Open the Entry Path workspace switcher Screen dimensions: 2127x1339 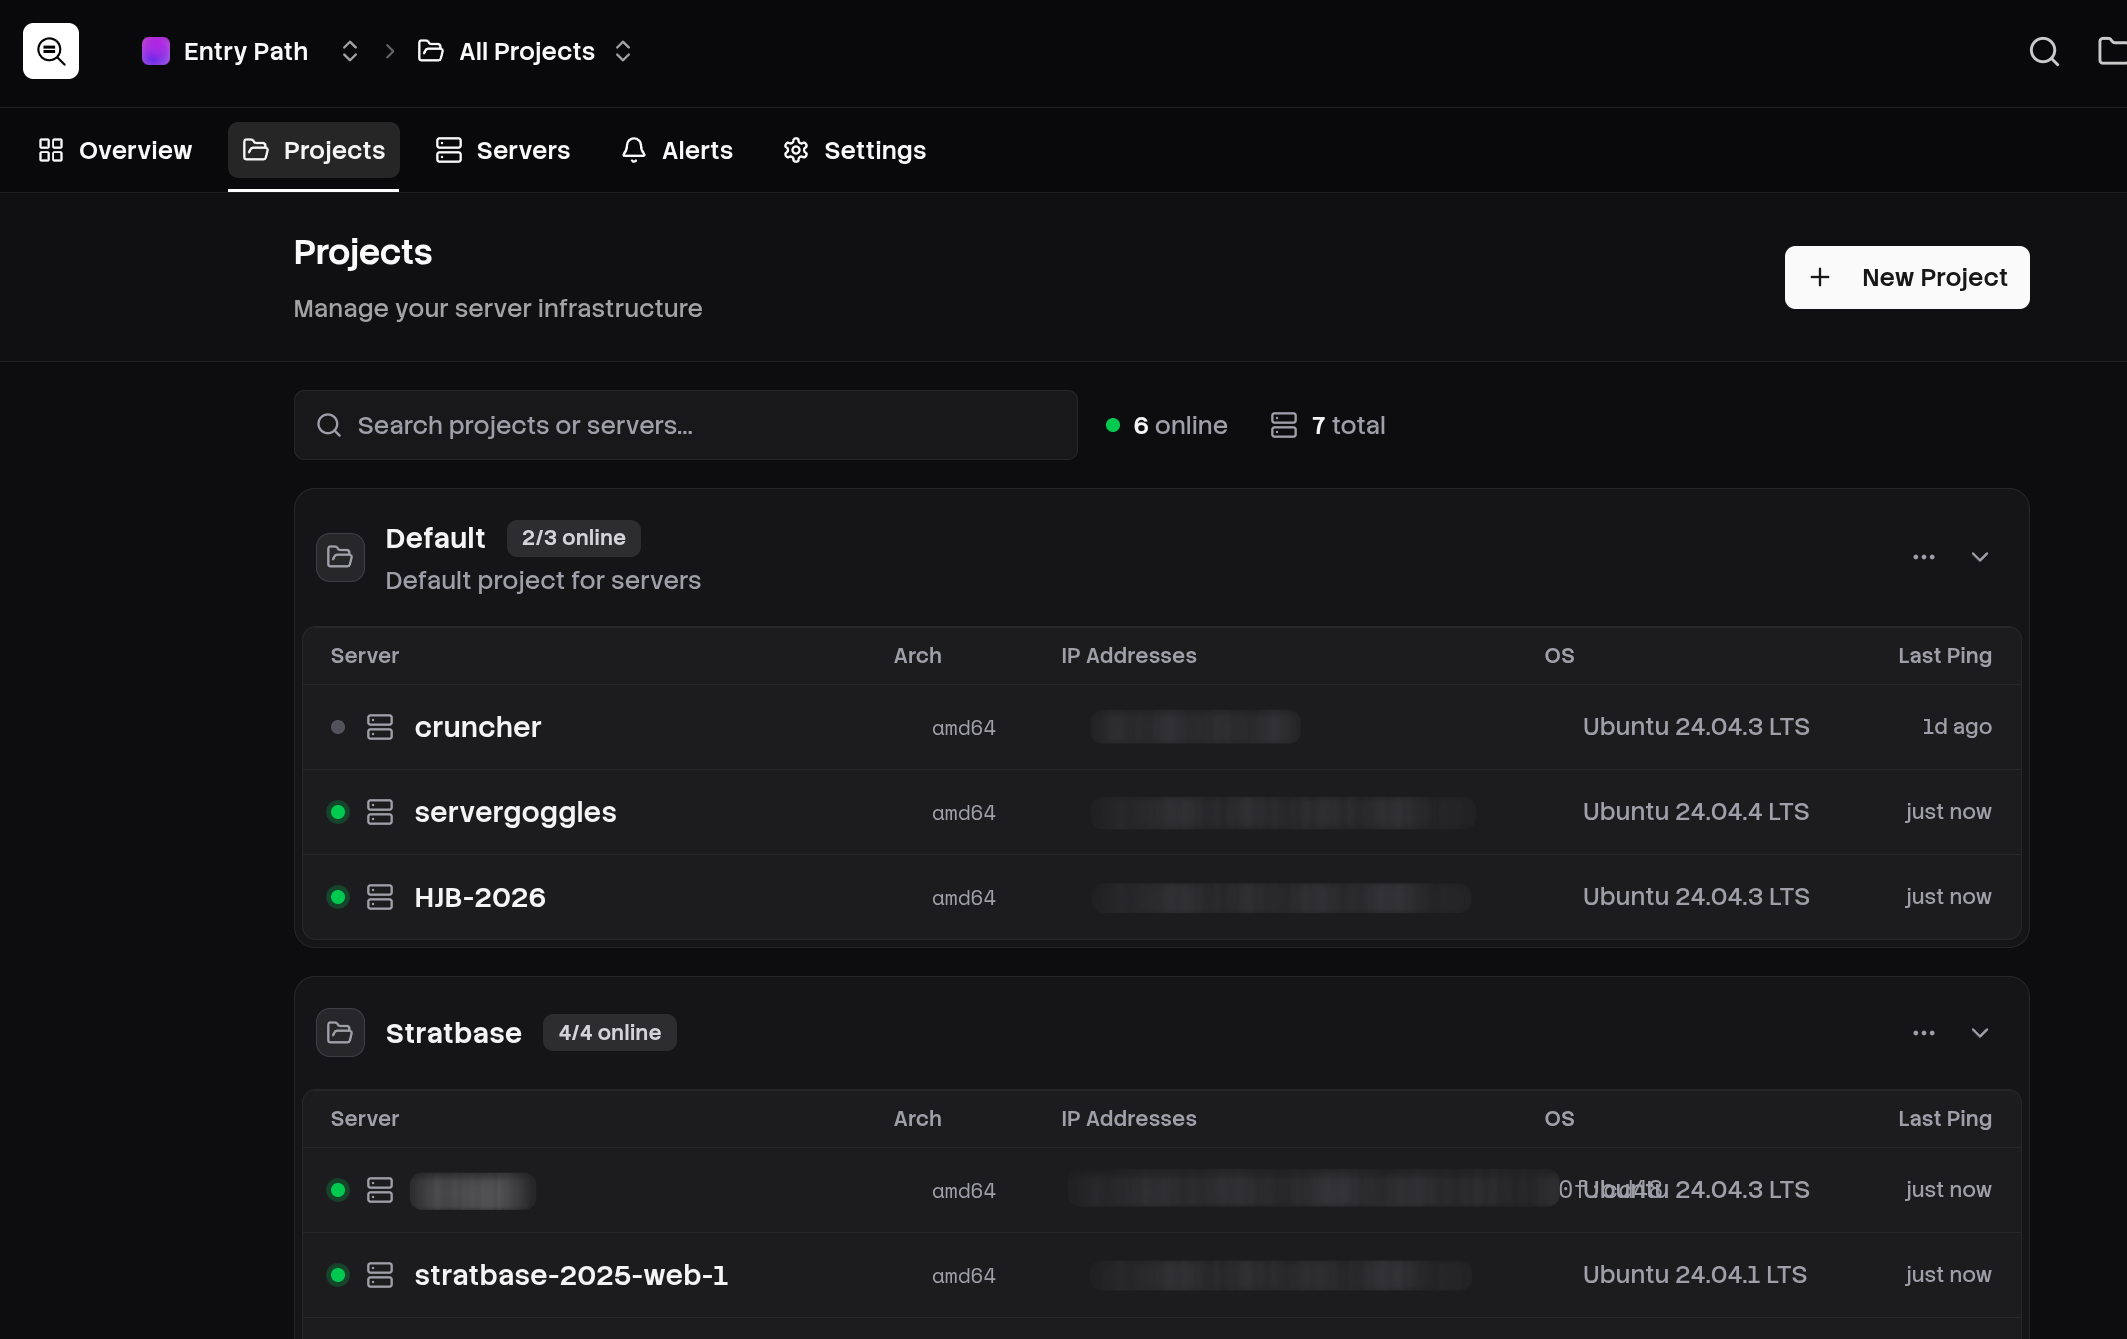pos(250,51)
